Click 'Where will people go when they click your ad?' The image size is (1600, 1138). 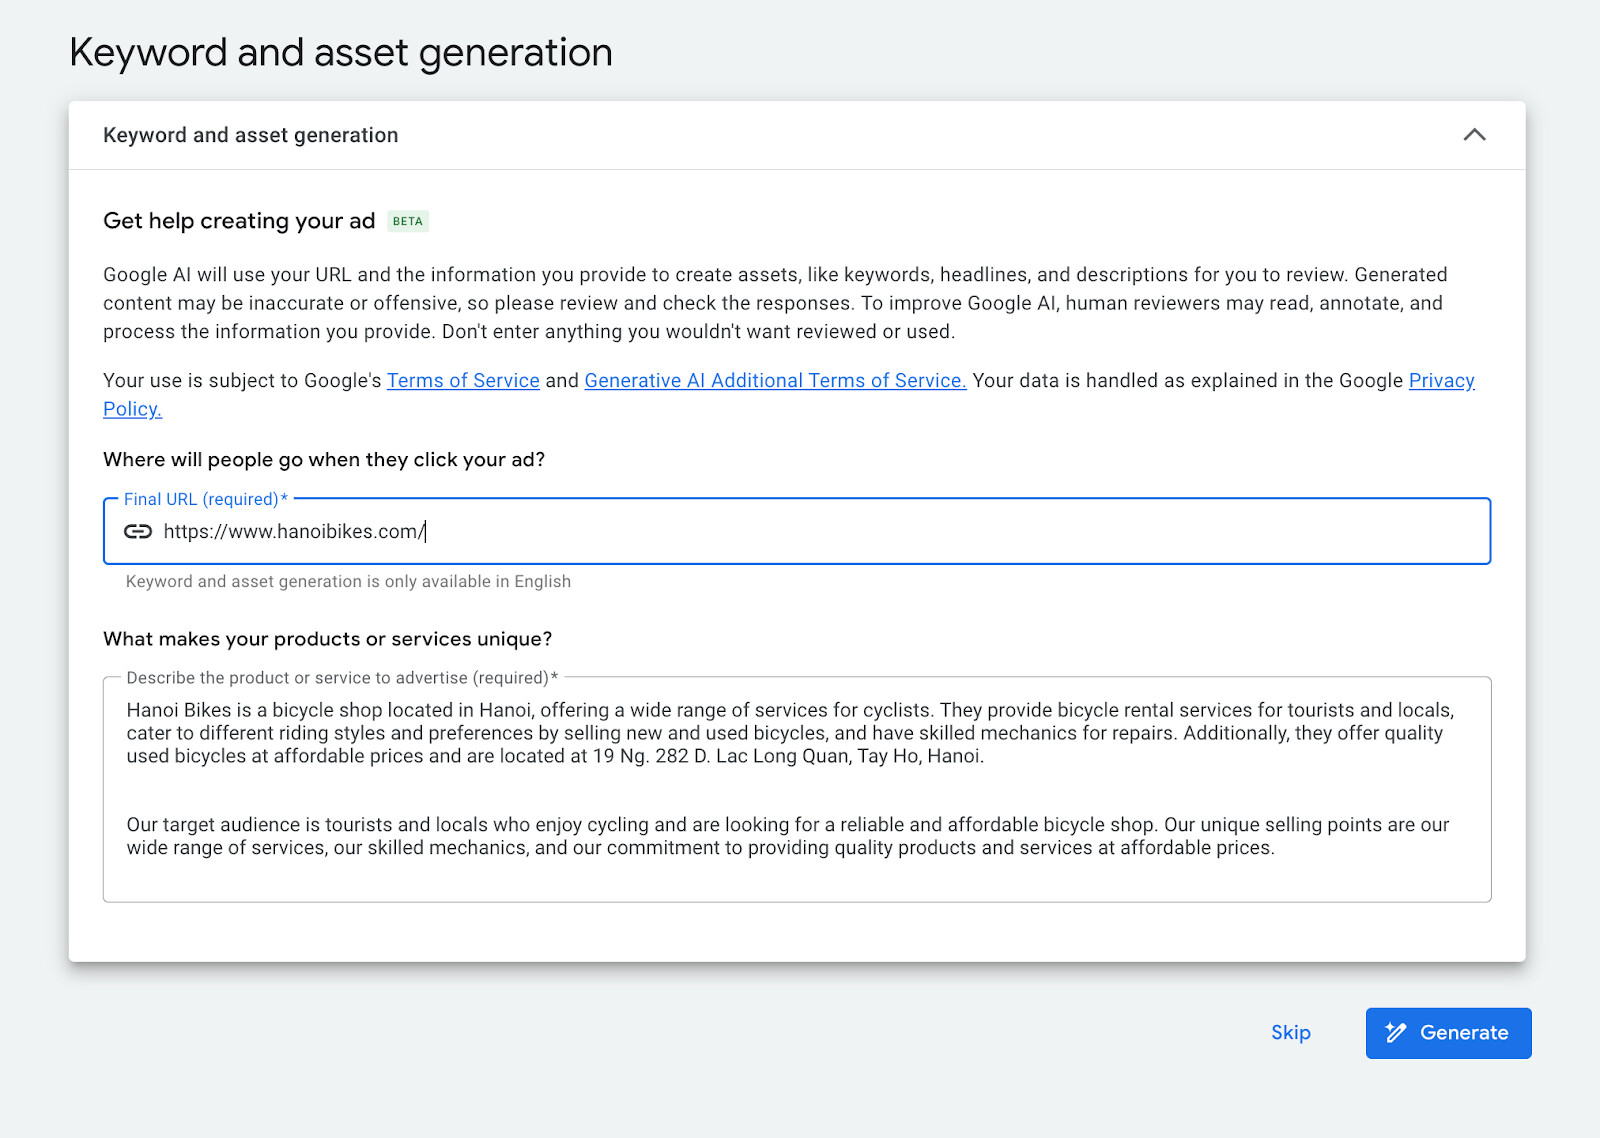point(324,460)
